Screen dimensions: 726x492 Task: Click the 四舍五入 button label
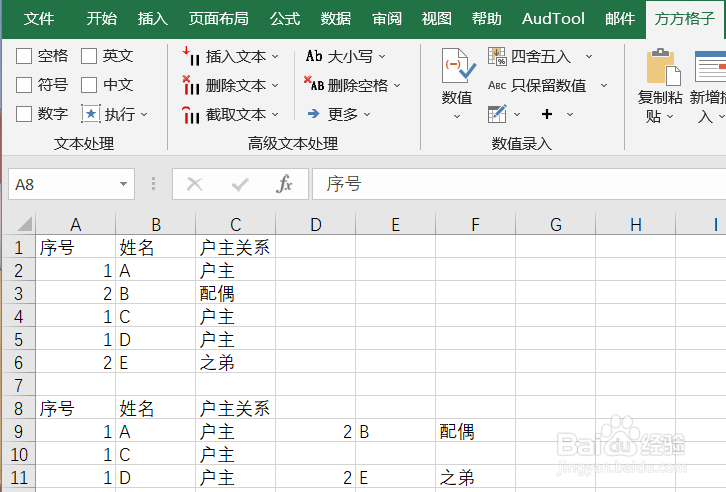(x=541, y=56)
